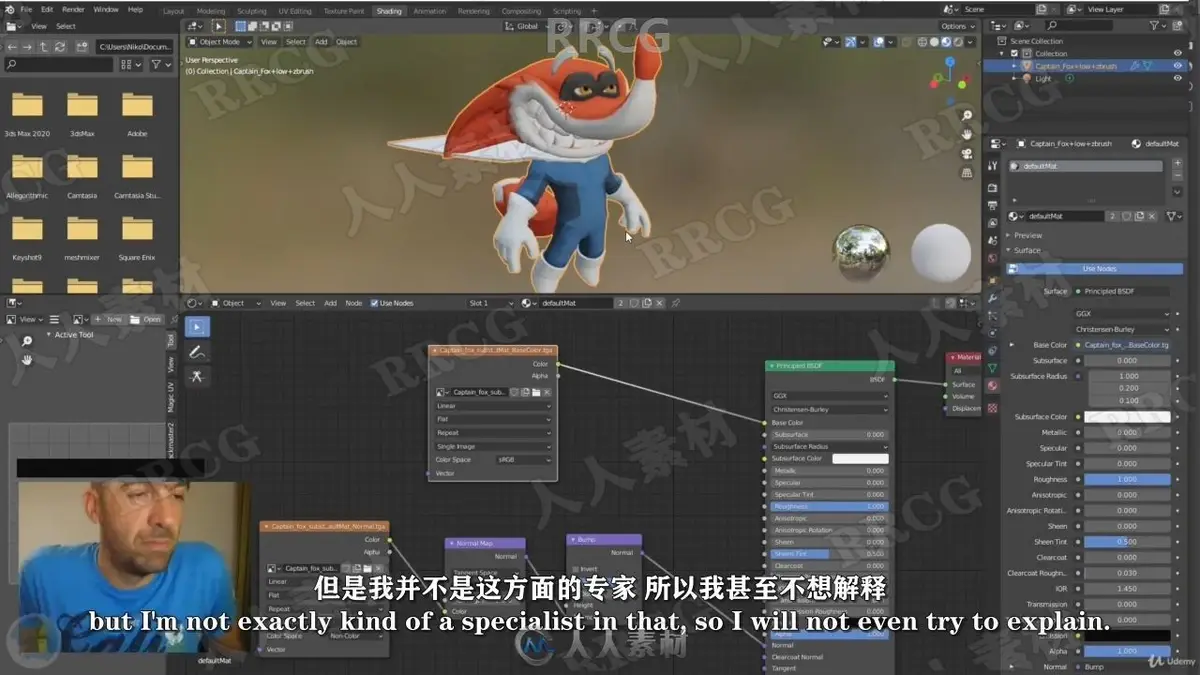This screenshot has height=675, width=1200.
Task: Open the Object Mode dropdown
Action: [220, 42]
